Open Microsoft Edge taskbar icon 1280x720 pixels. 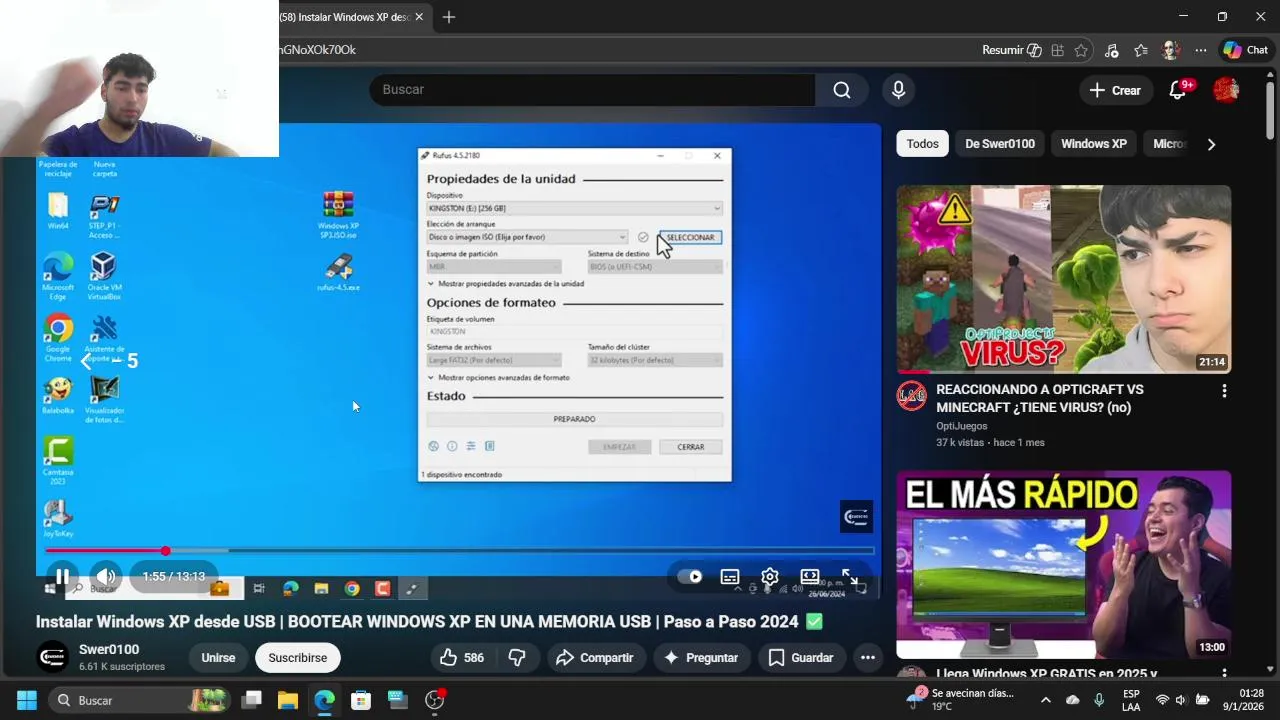point(324,700)
